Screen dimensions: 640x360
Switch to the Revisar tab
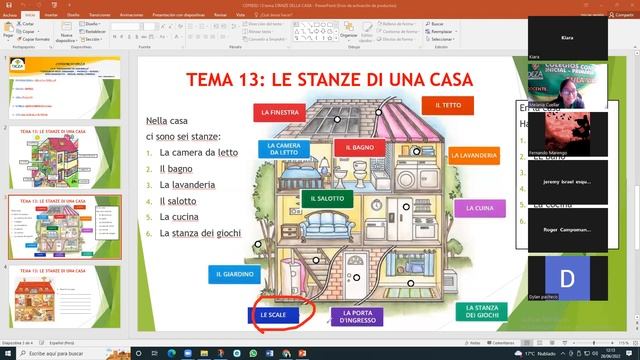[x=220, y=15]
